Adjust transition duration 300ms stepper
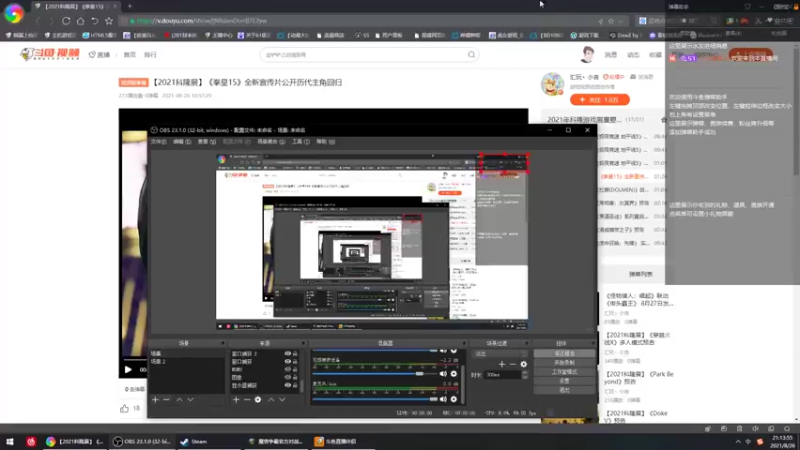This screenshot has height=450, width=800. (x=524, y=375)
